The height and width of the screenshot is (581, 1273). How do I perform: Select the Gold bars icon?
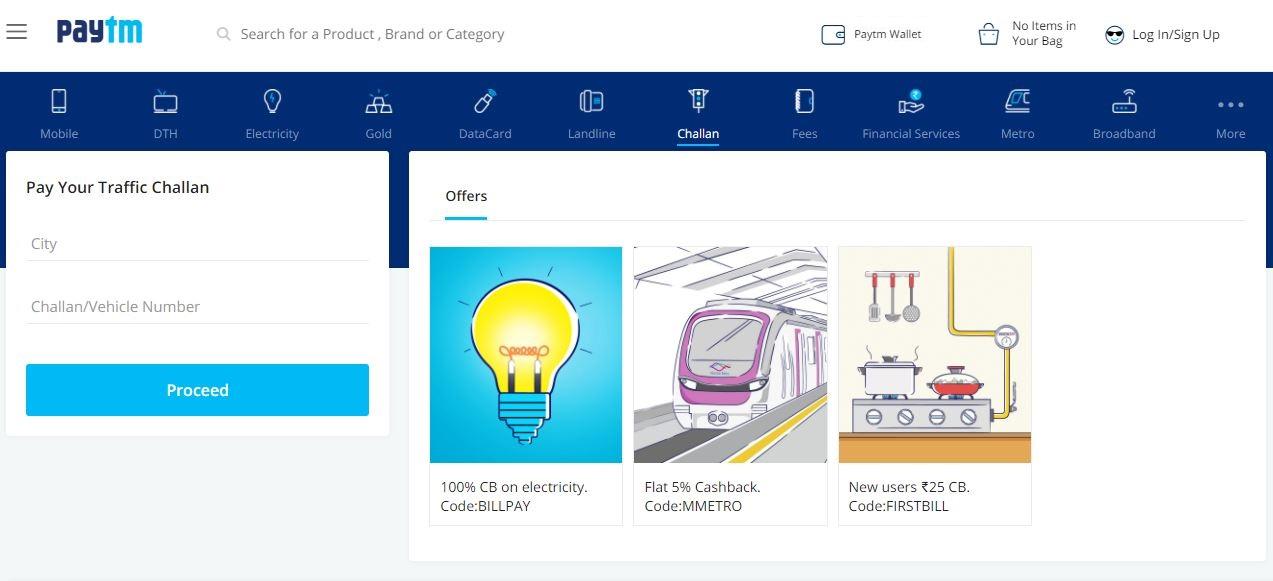(378, 101)
